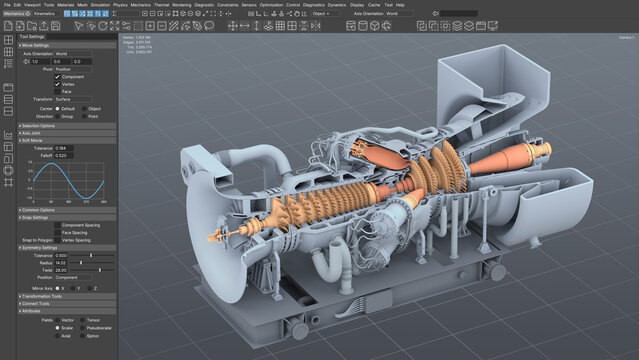This screenshot has width=639, height=360.
Task: Click the floppy disk save icon
Action: pyautogui.click(x=55, y=26)
